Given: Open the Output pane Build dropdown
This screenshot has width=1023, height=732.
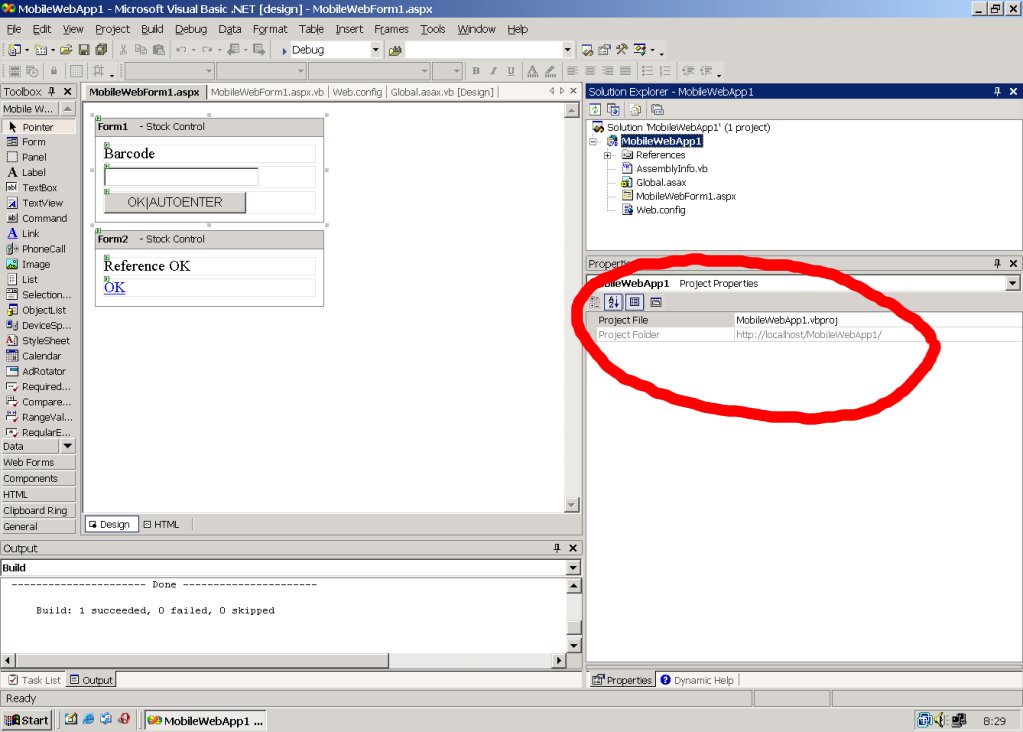Looking at the screenshot, I should coord(573,568).
